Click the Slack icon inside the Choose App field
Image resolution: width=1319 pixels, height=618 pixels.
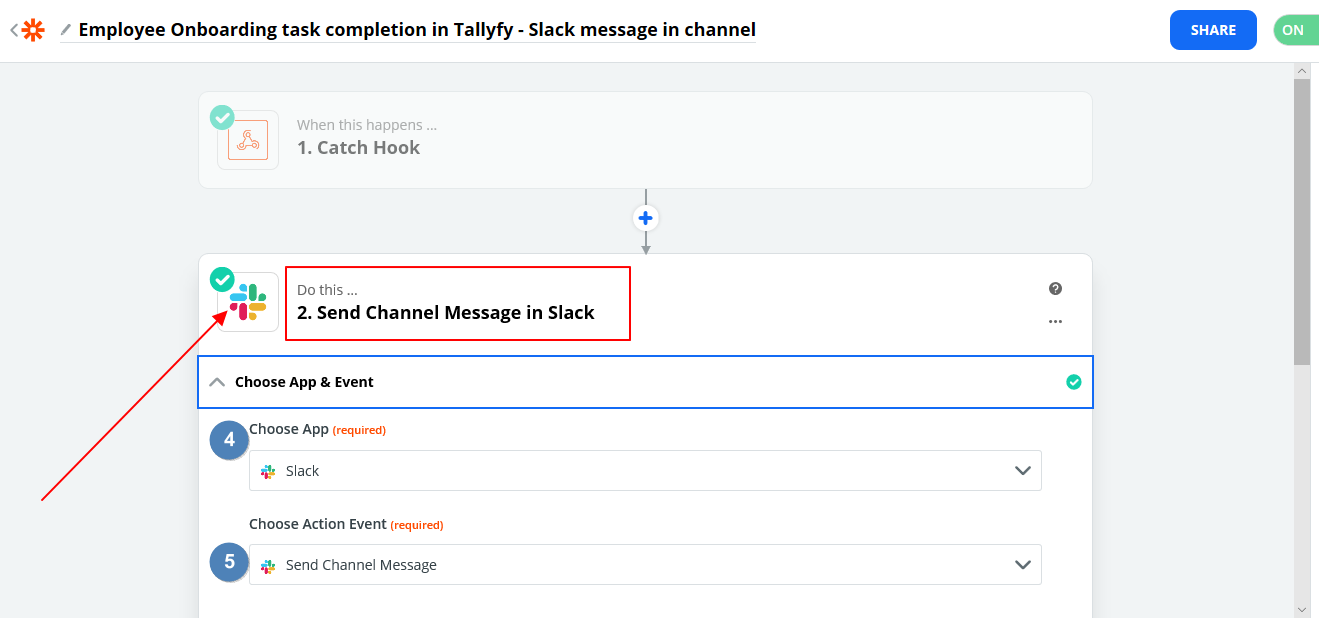click(x=267, y=470)
